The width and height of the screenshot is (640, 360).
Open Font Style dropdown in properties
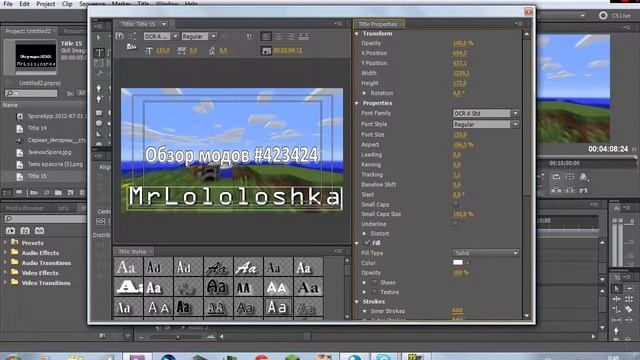(486, 124)
